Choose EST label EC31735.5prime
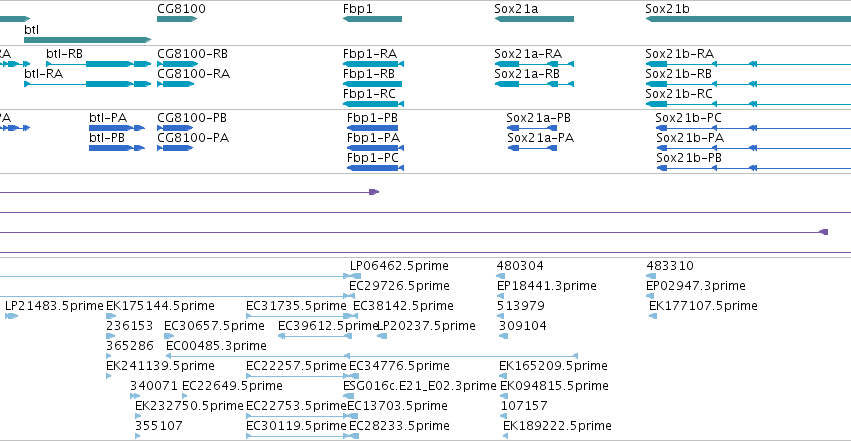Screen dimensions: 851x441 tap(296, 306)
